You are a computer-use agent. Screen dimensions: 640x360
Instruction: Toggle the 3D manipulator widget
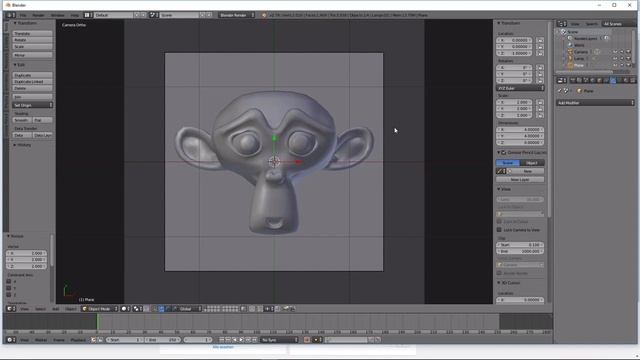coord(154,309)
